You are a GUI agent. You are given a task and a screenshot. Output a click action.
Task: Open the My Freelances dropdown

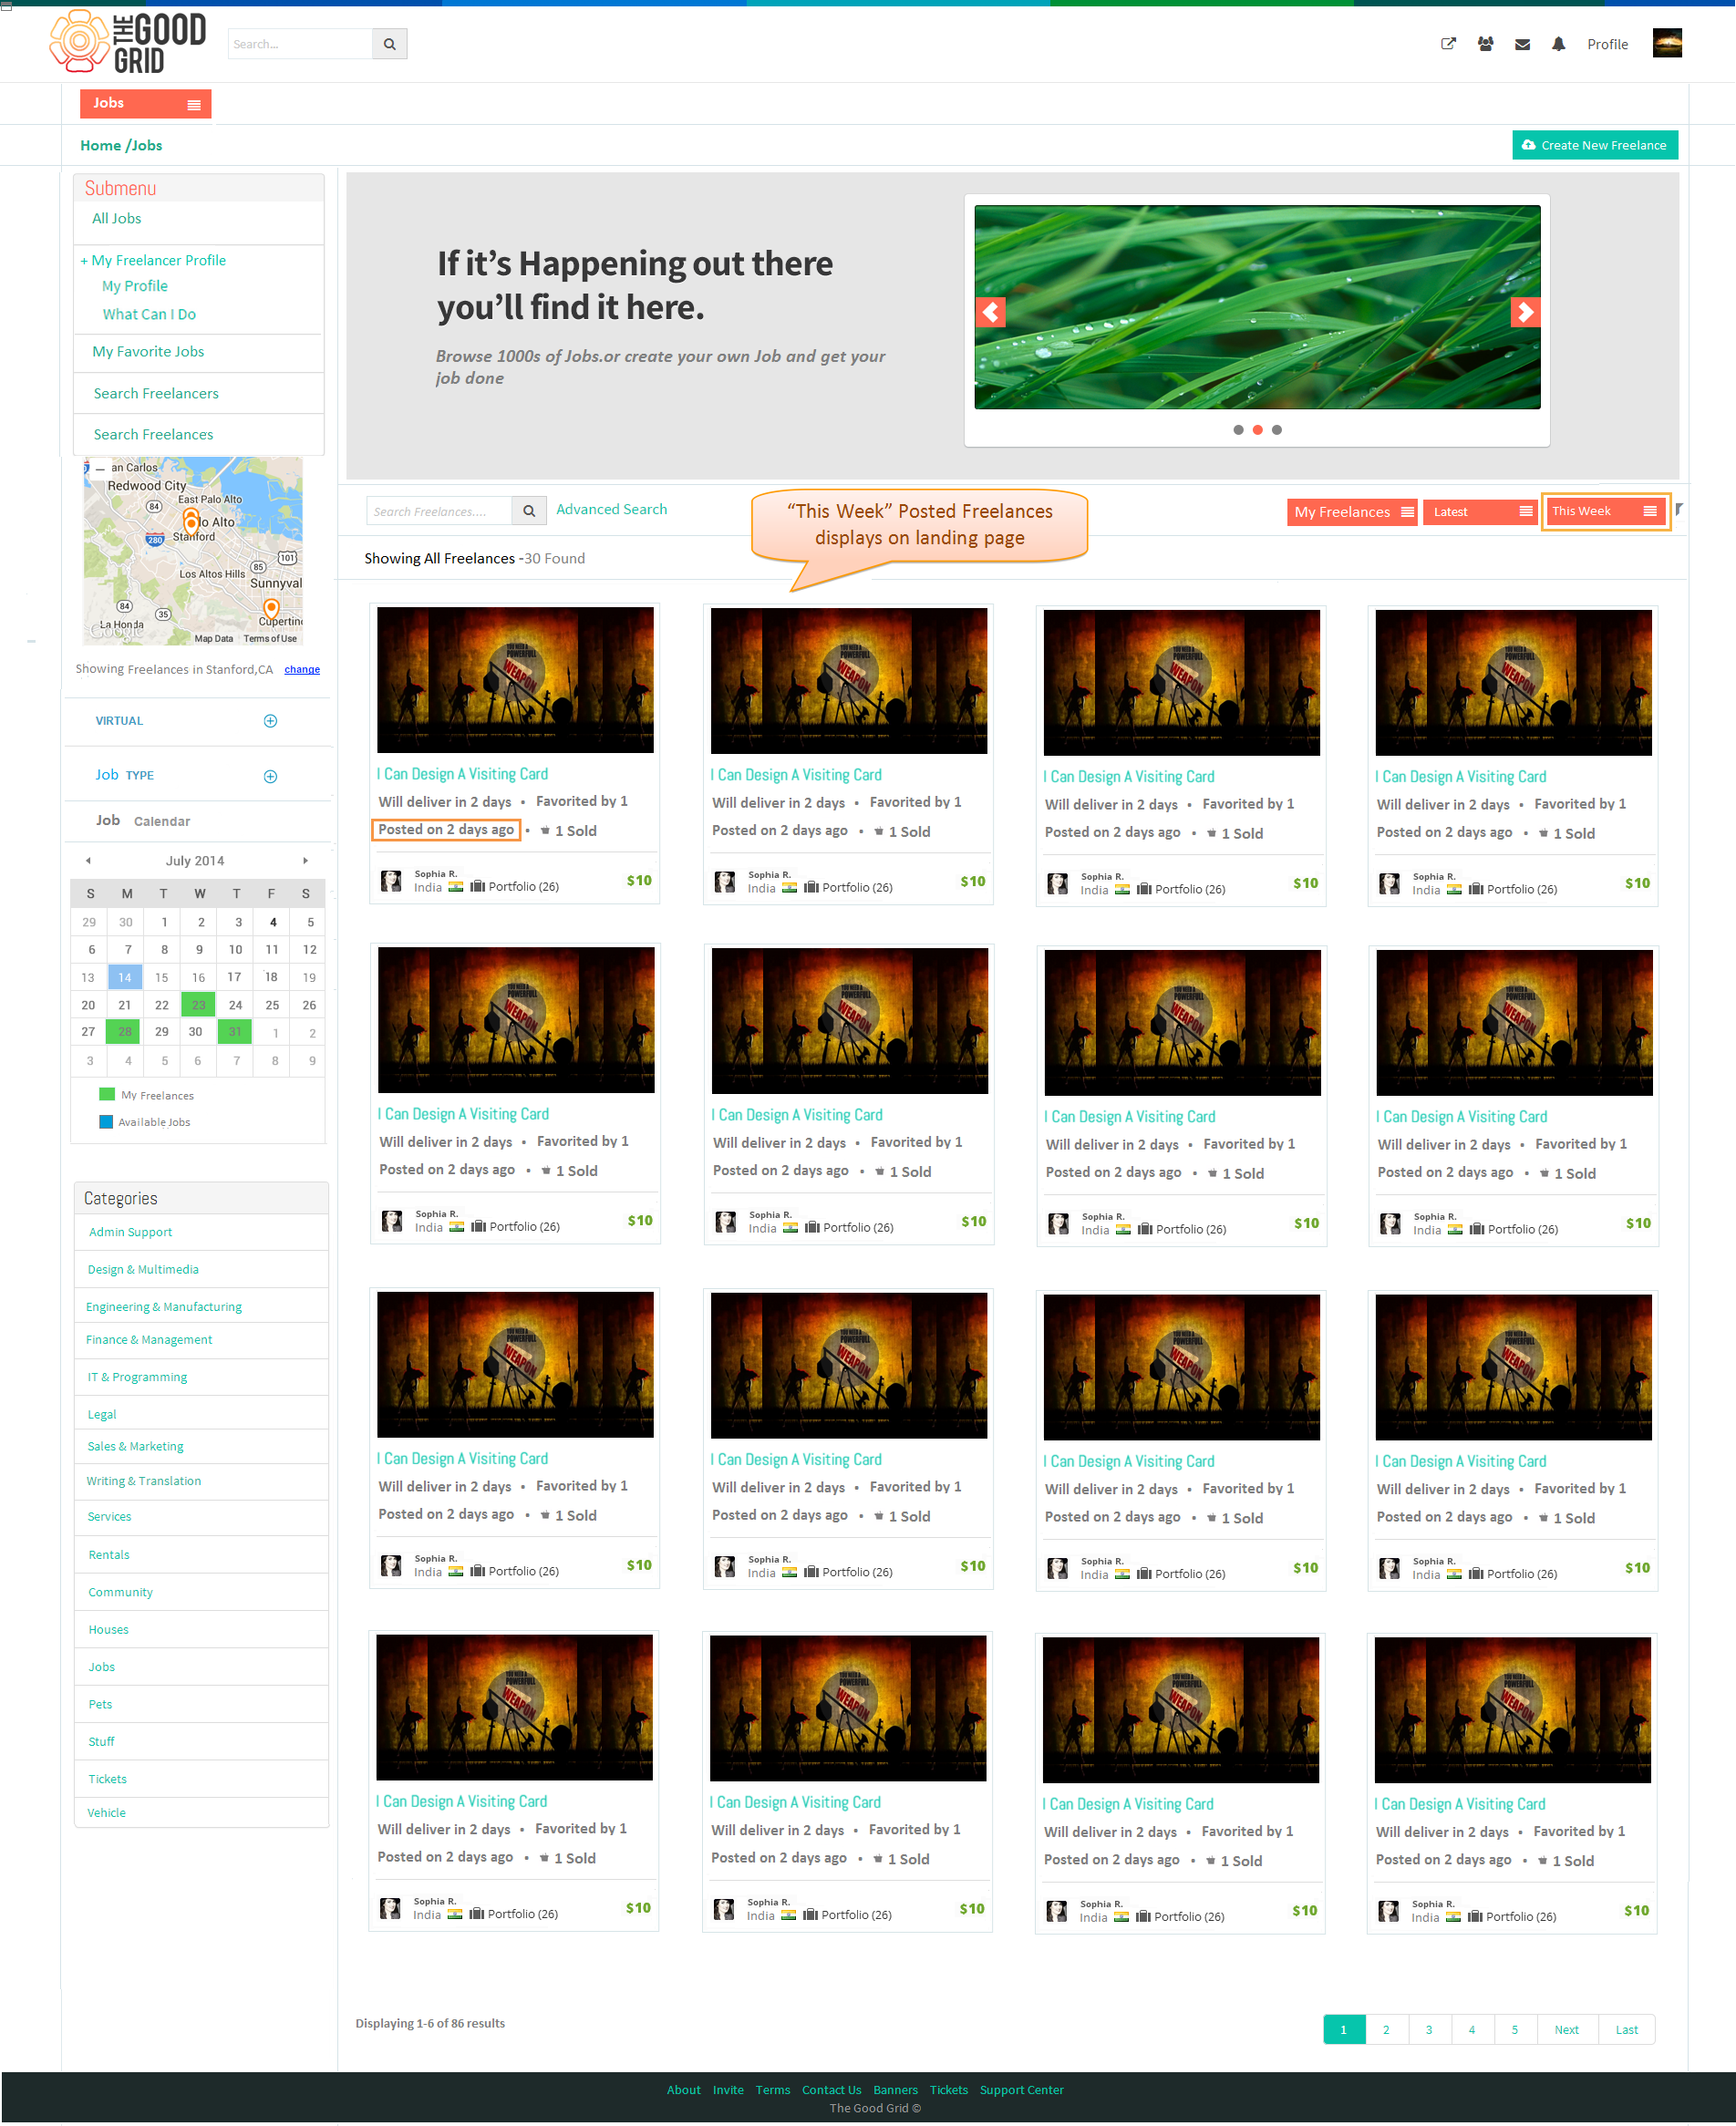1352,512
